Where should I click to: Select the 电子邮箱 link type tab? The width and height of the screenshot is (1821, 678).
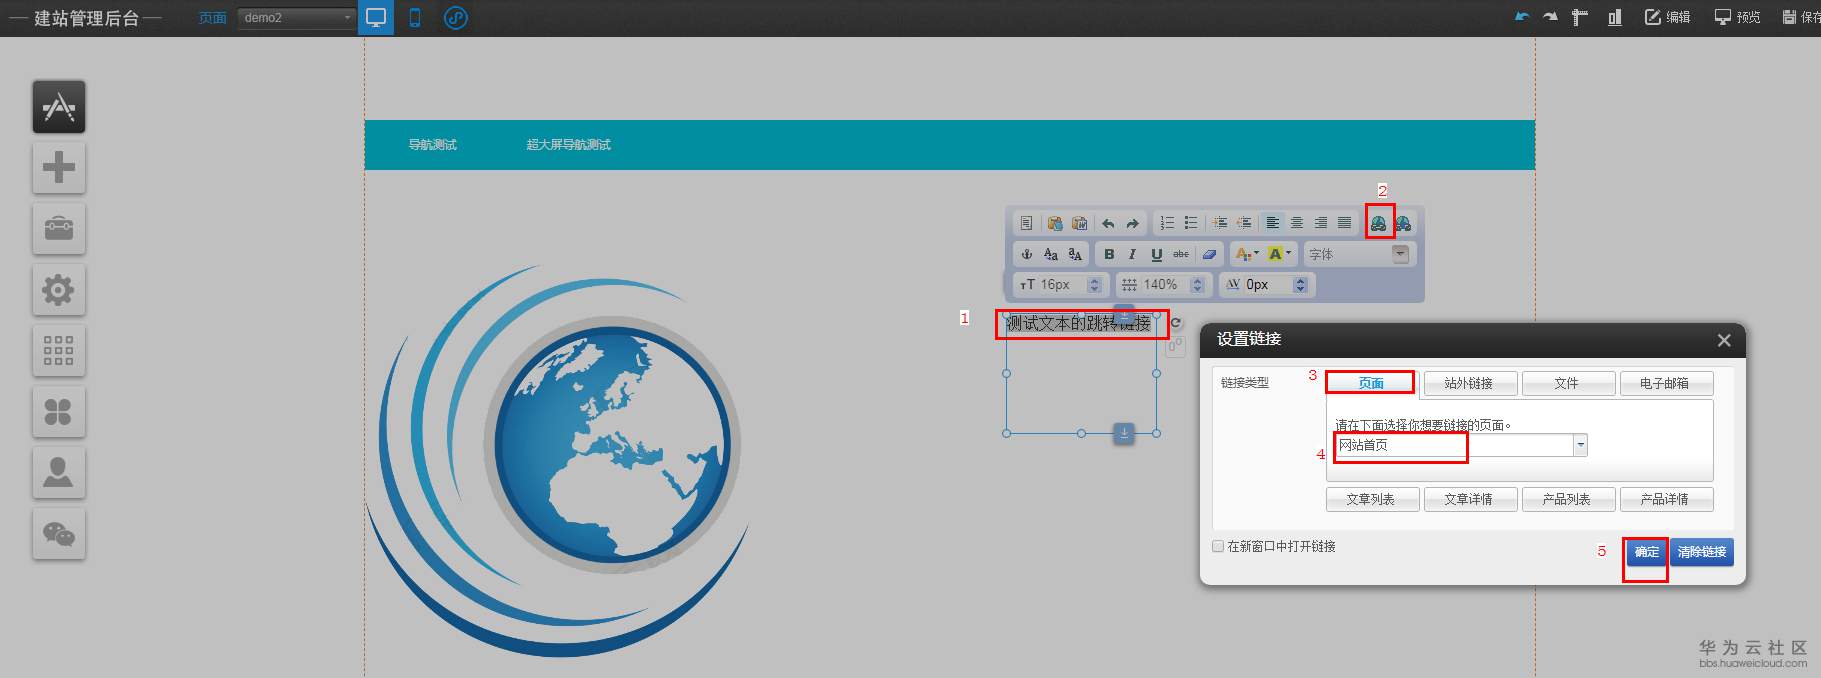[1664, 383]
